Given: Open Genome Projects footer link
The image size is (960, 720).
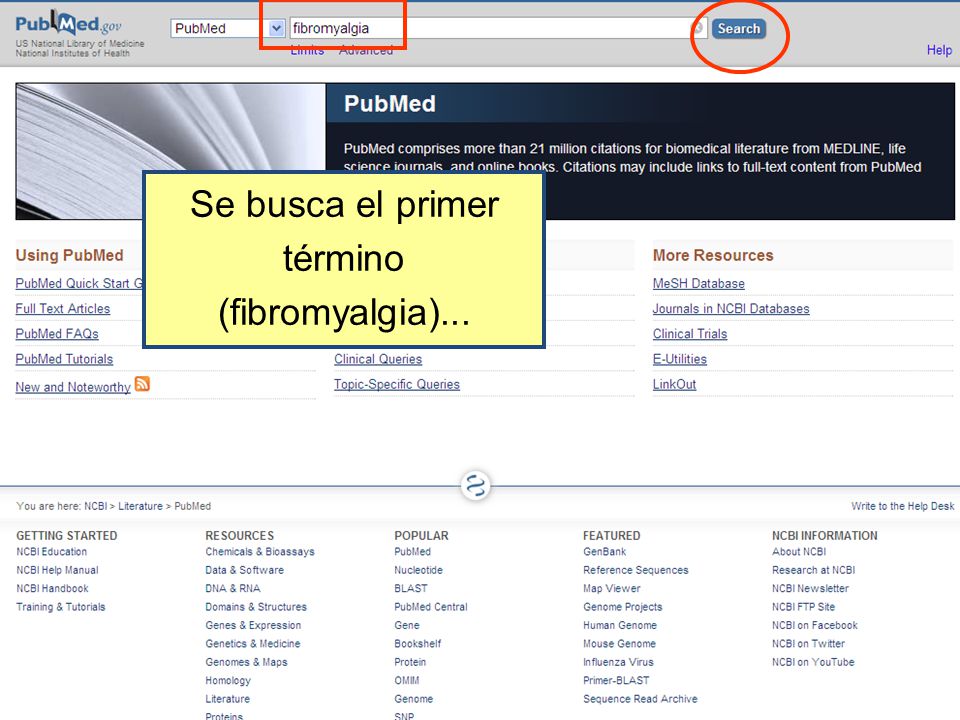Looking at the screenshot, I should tap(623, 607).
